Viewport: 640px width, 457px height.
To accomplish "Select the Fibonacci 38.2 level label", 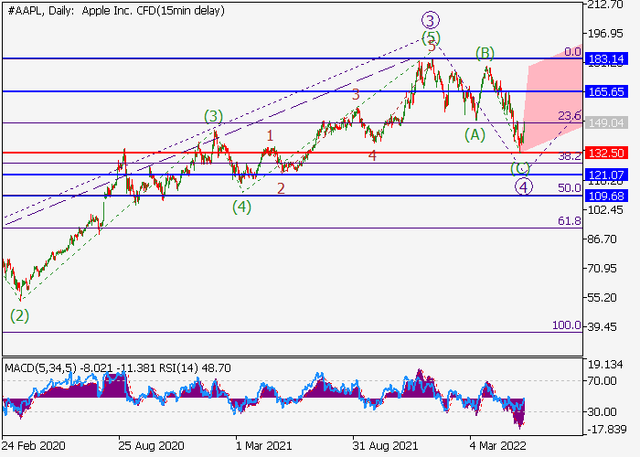I will 570,156.
